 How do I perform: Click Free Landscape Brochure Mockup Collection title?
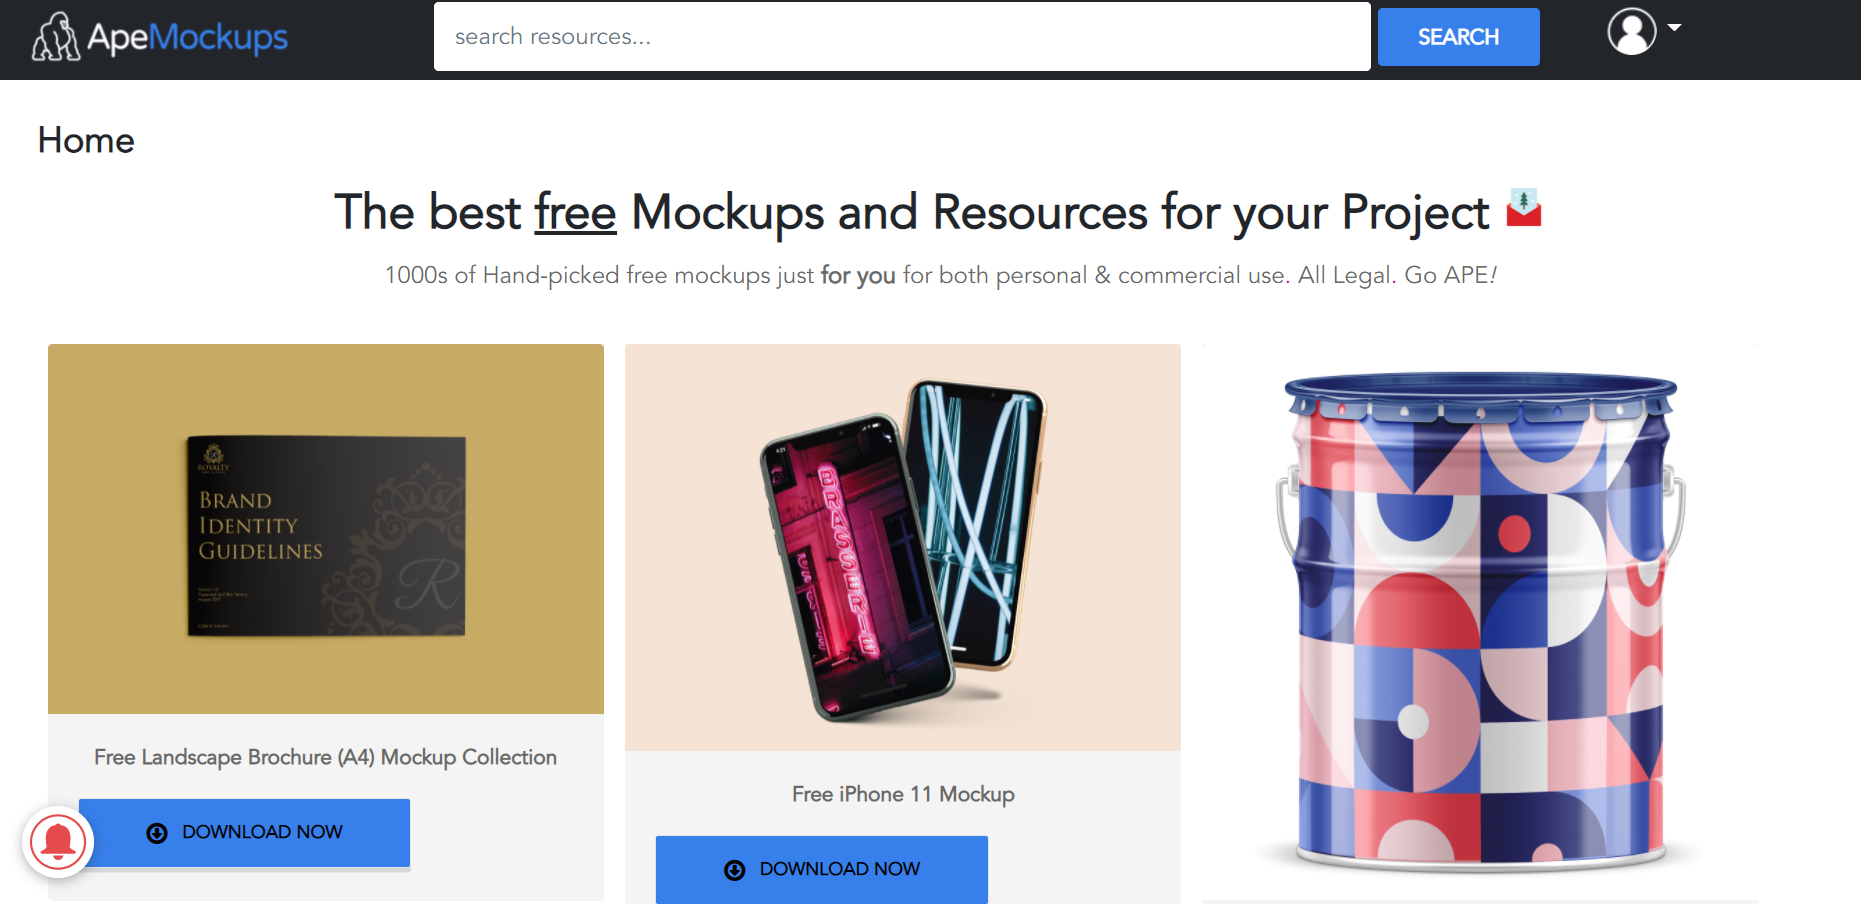325,757
